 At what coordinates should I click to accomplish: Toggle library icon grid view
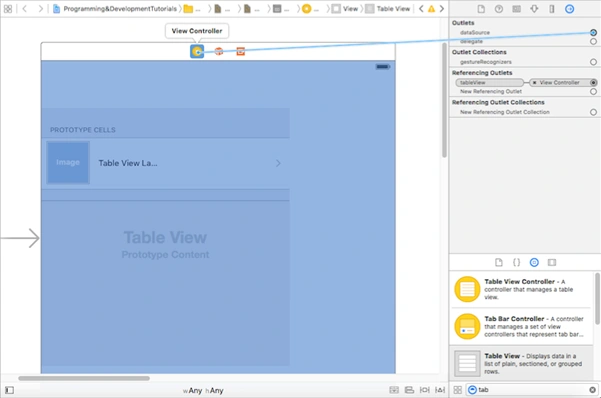(x=457, y=390)
